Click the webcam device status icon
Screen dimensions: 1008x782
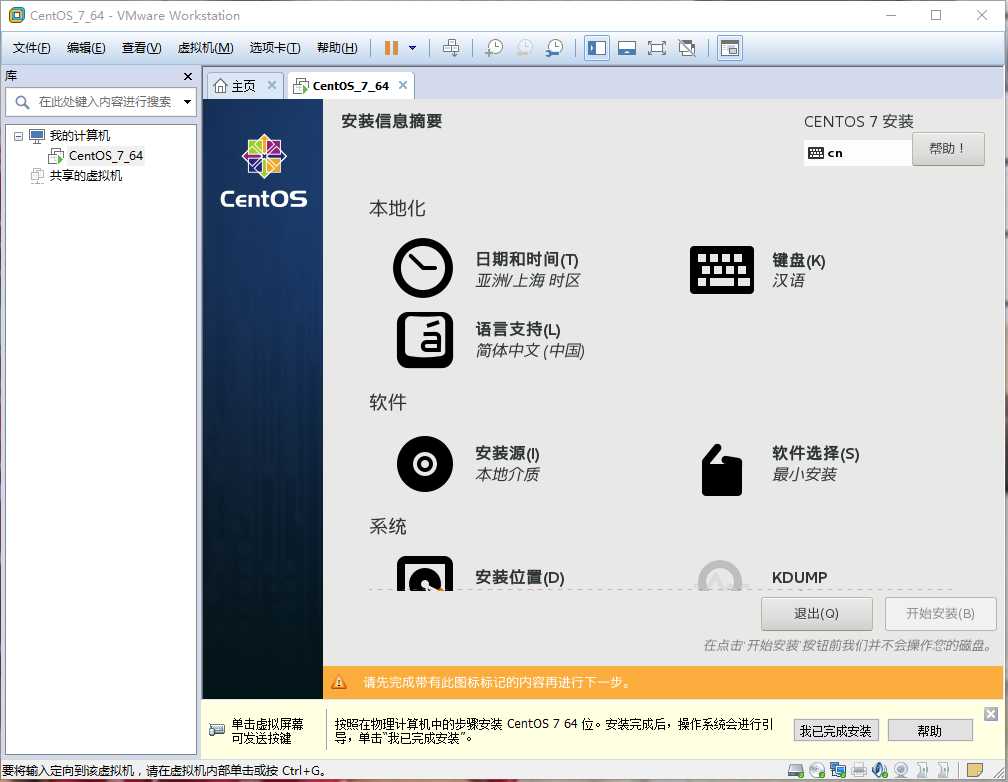[901, 770]
